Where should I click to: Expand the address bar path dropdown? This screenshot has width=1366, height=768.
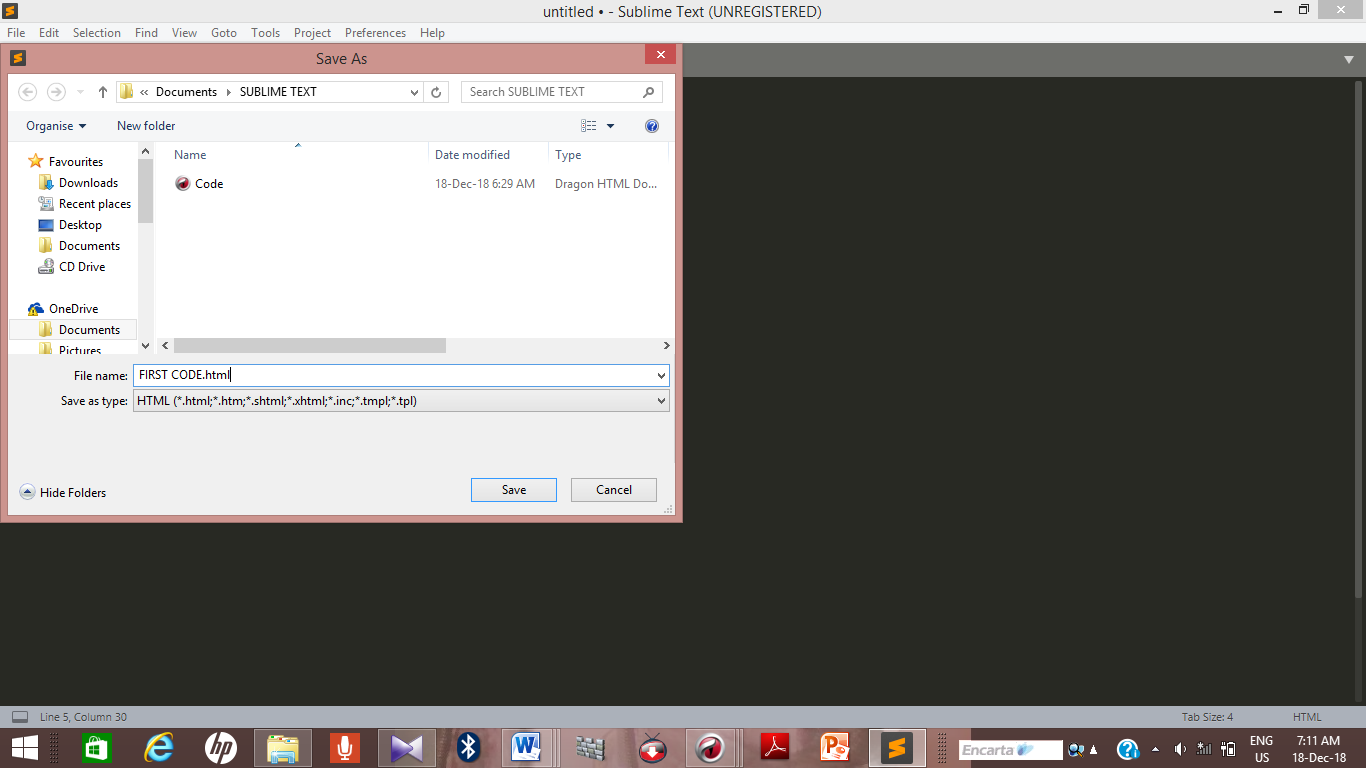tap(415, 92)
